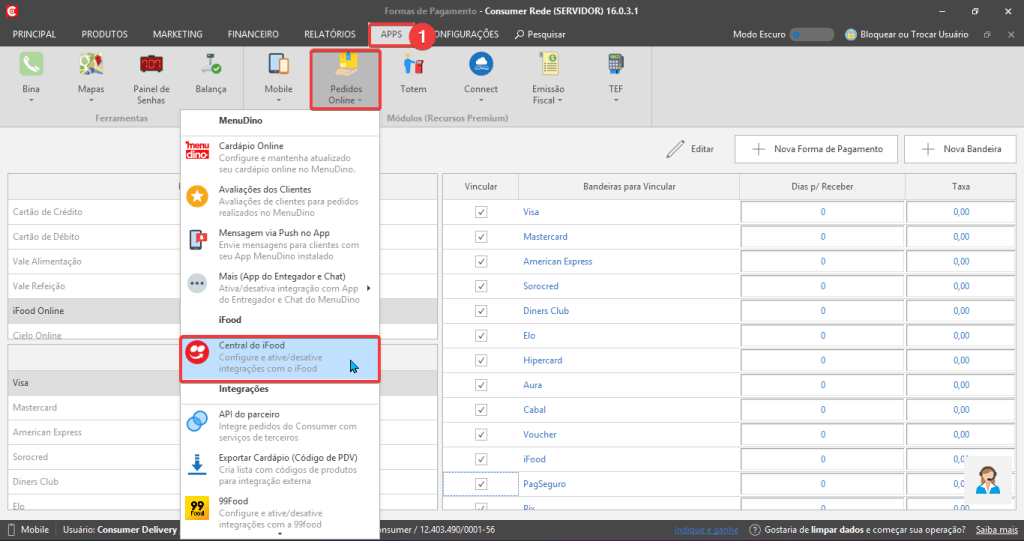
Task: Uncheck the Visa vincular checkbox
Action: tap(481, 212)
